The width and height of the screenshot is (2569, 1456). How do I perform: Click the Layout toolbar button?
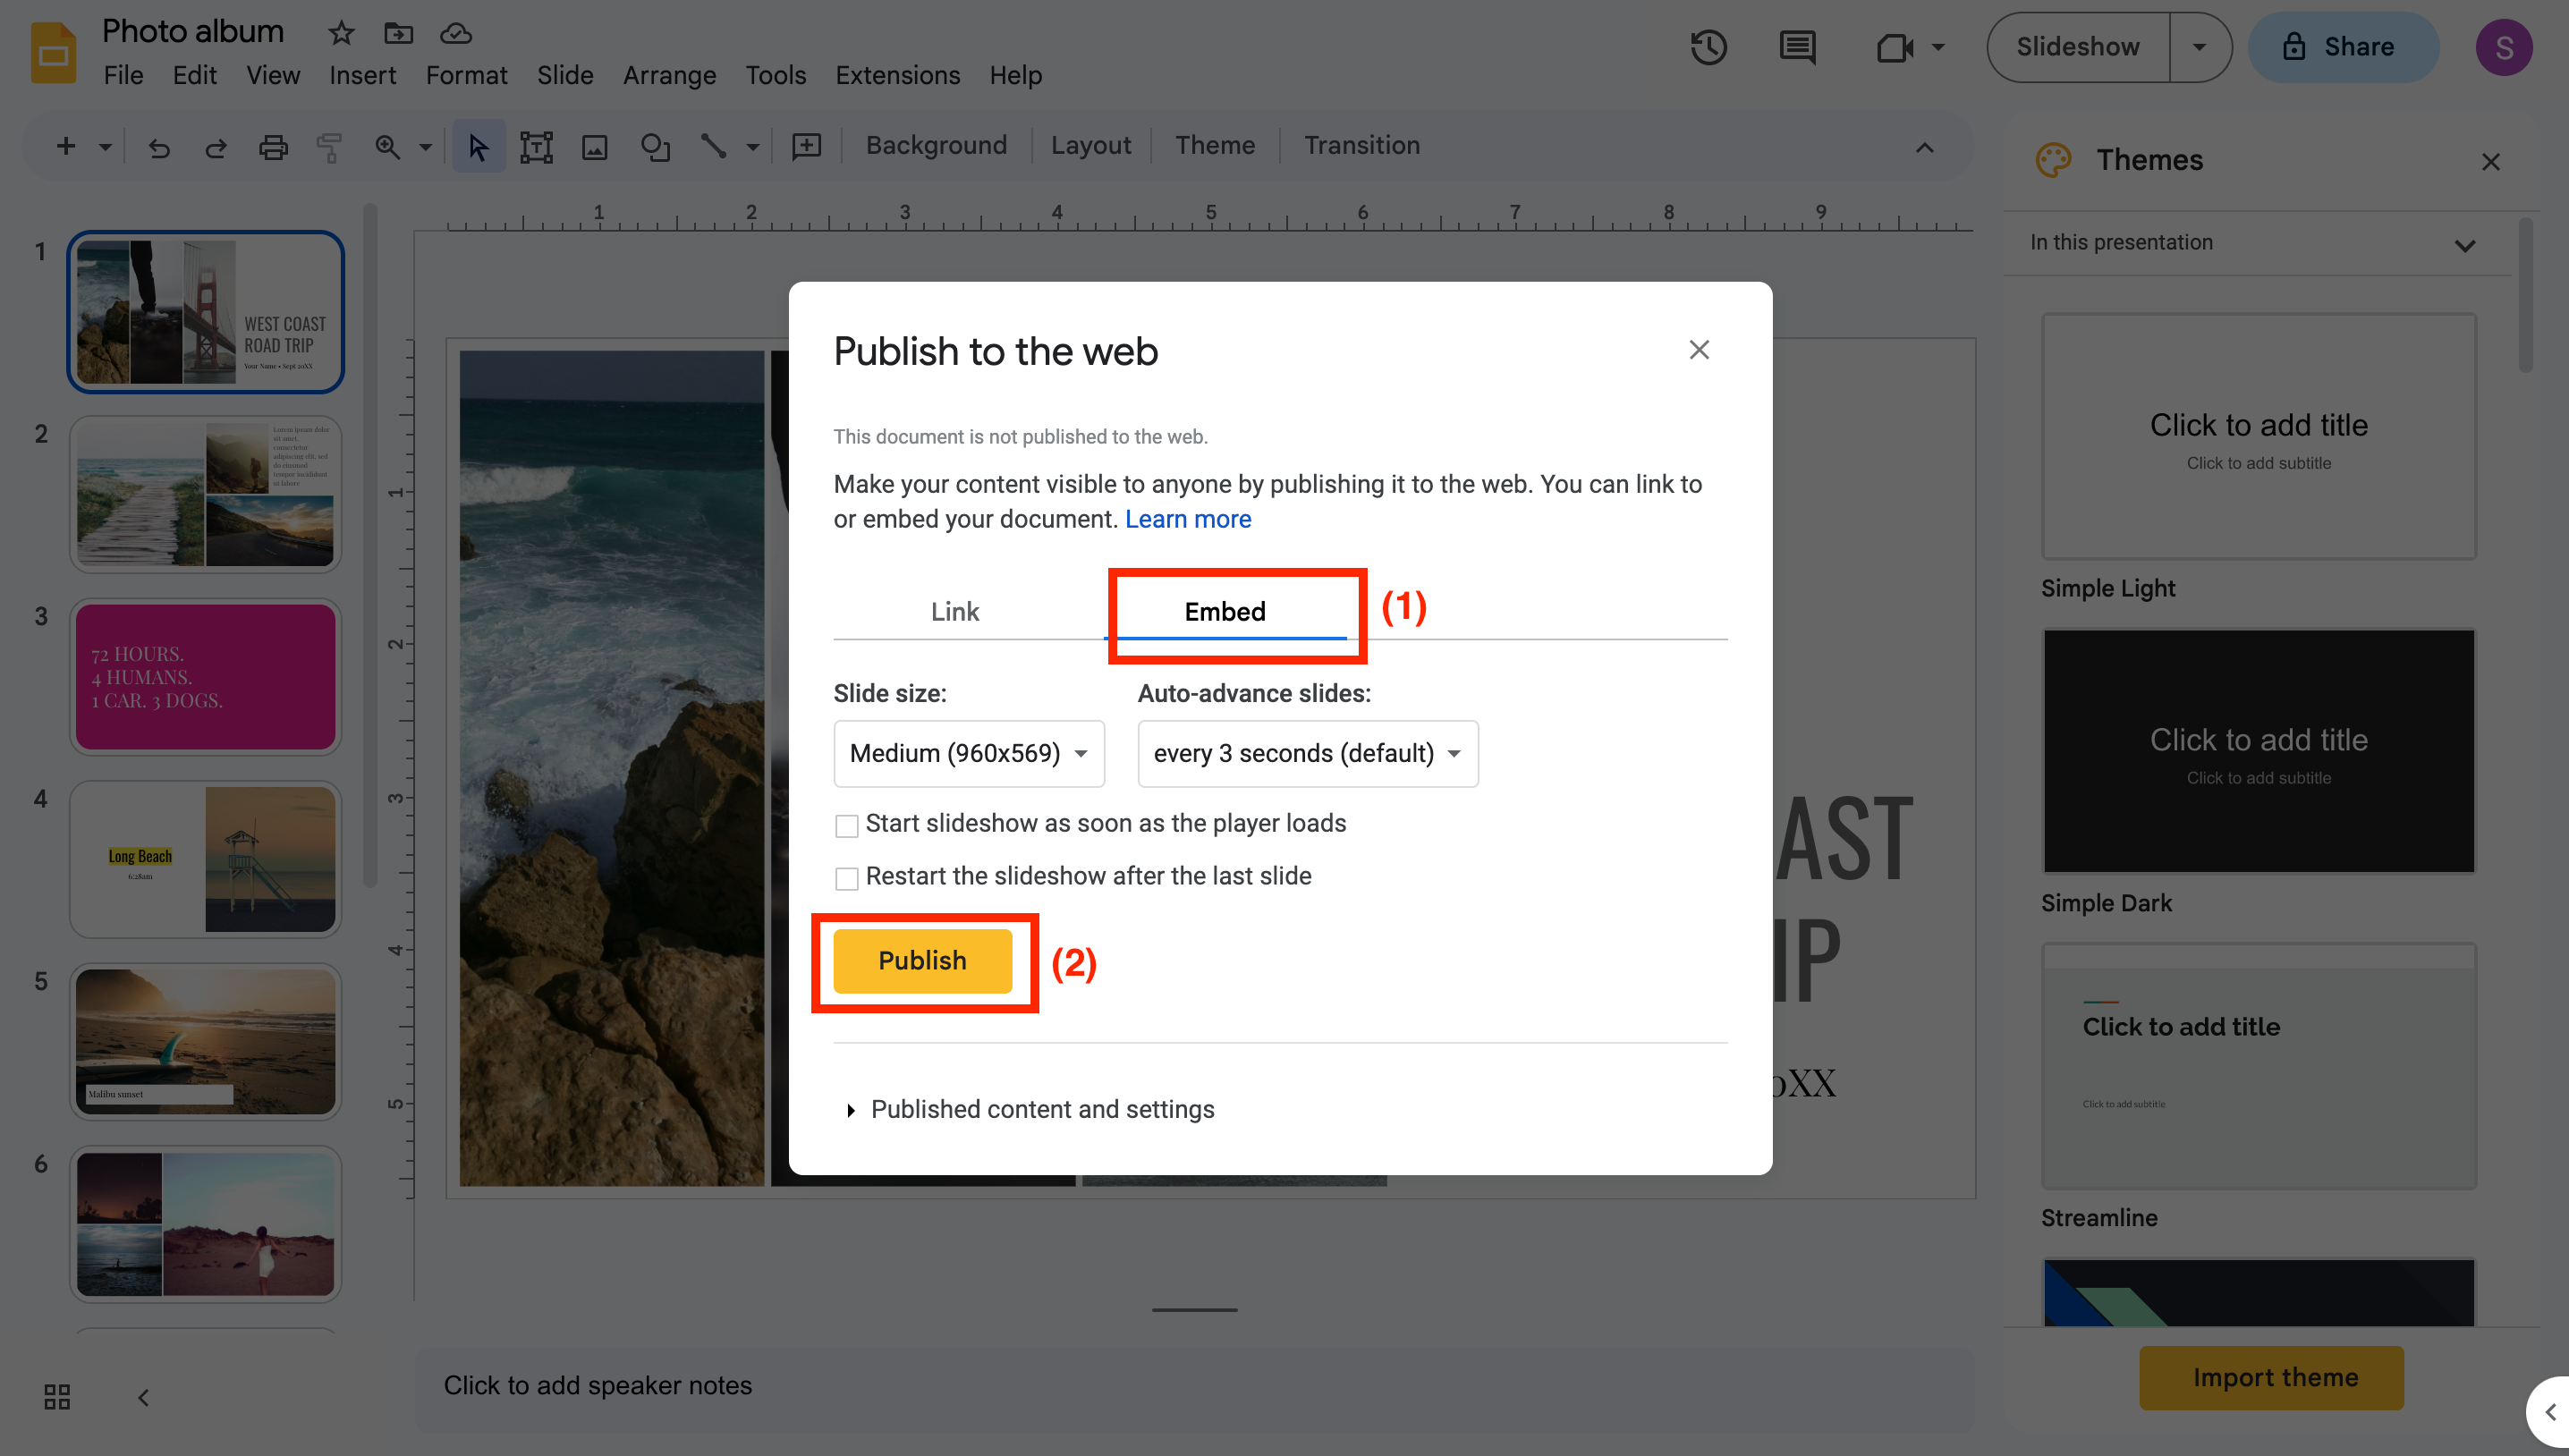click(x=1090, y=145)
